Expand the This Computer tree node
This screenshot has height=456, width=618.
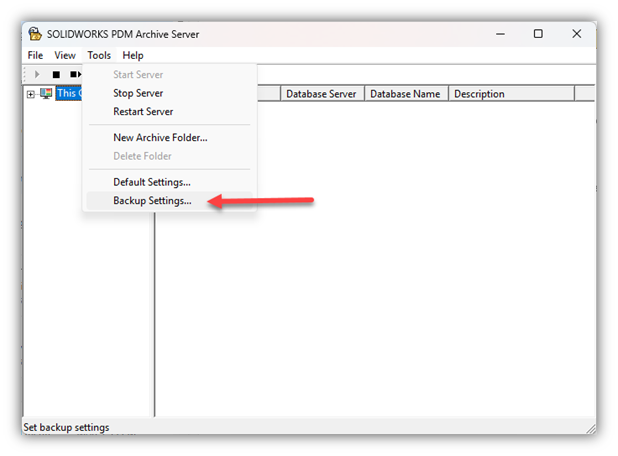30,94
